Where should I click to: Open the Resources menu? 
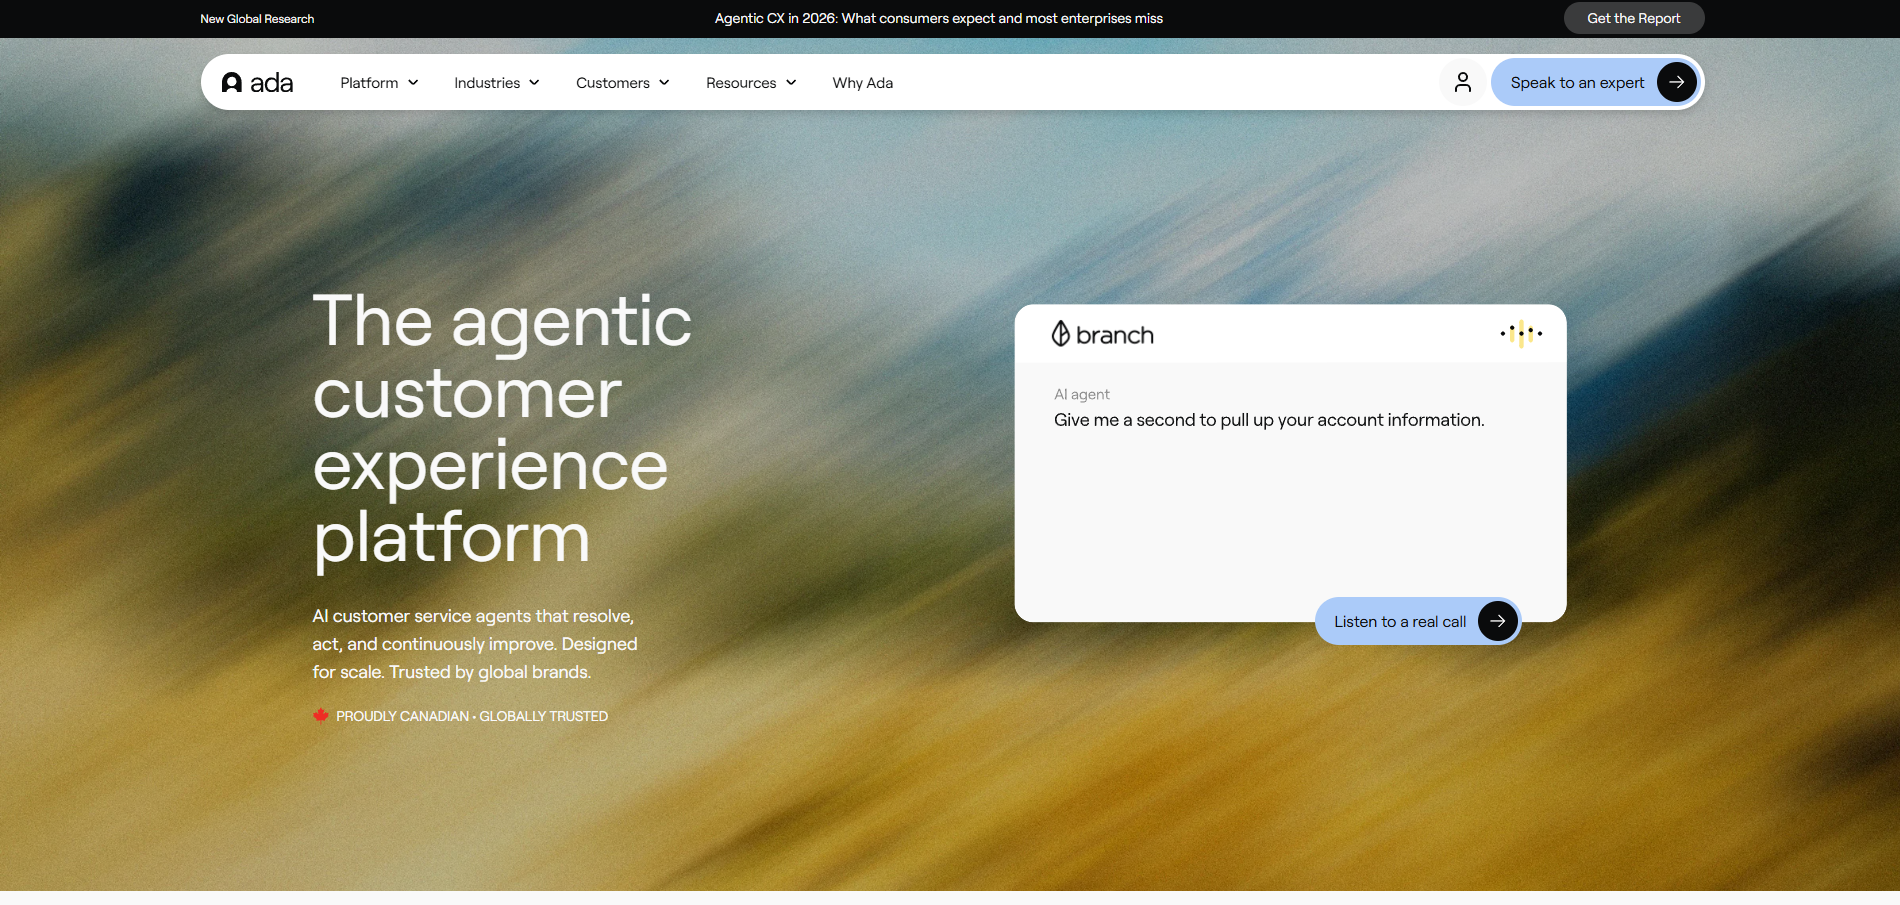click(751, 83)
